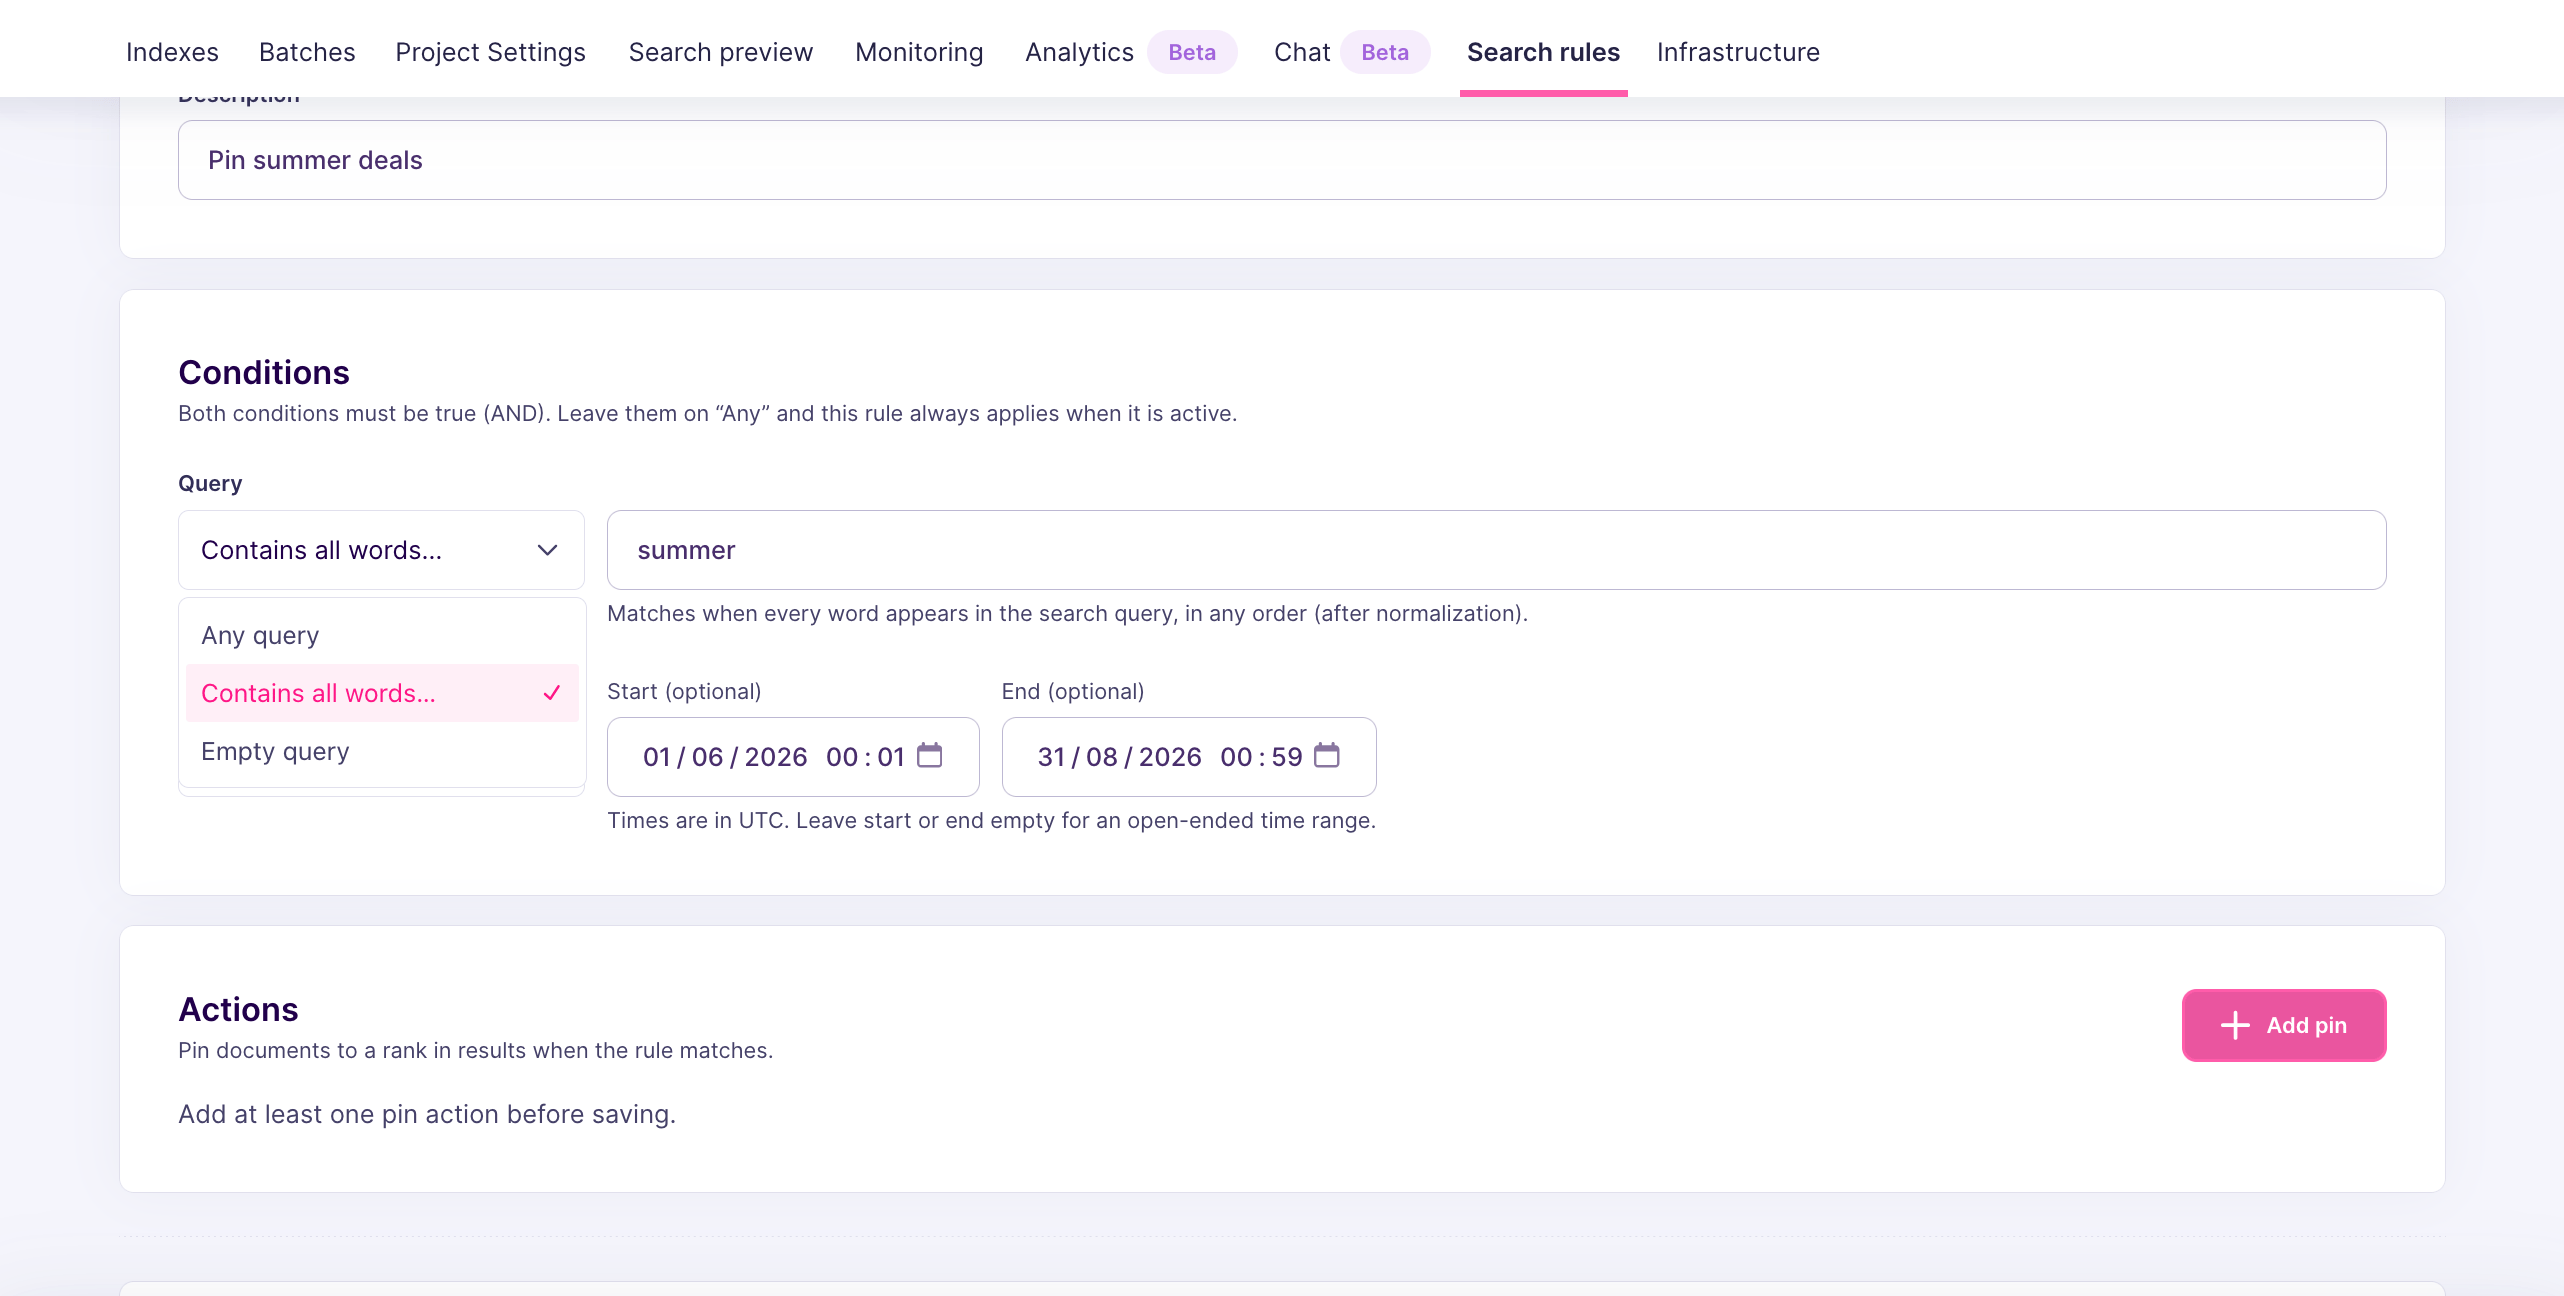Open the Indexes tab
This screenshot has height=1296, width=2564.
172,52
